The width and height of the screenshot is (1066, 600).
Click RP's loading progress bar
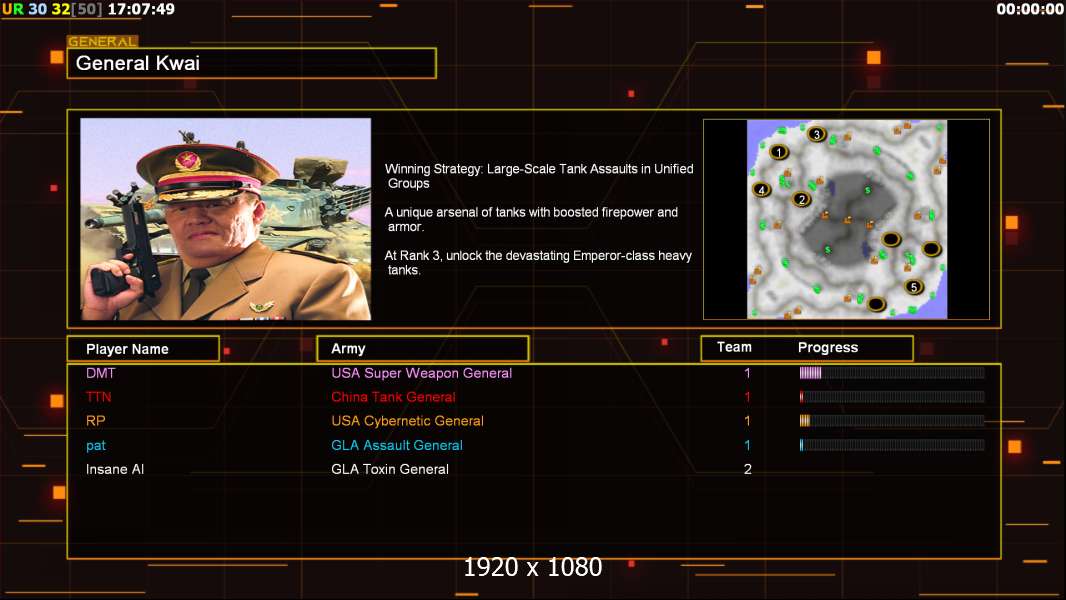tap(892, 421)
